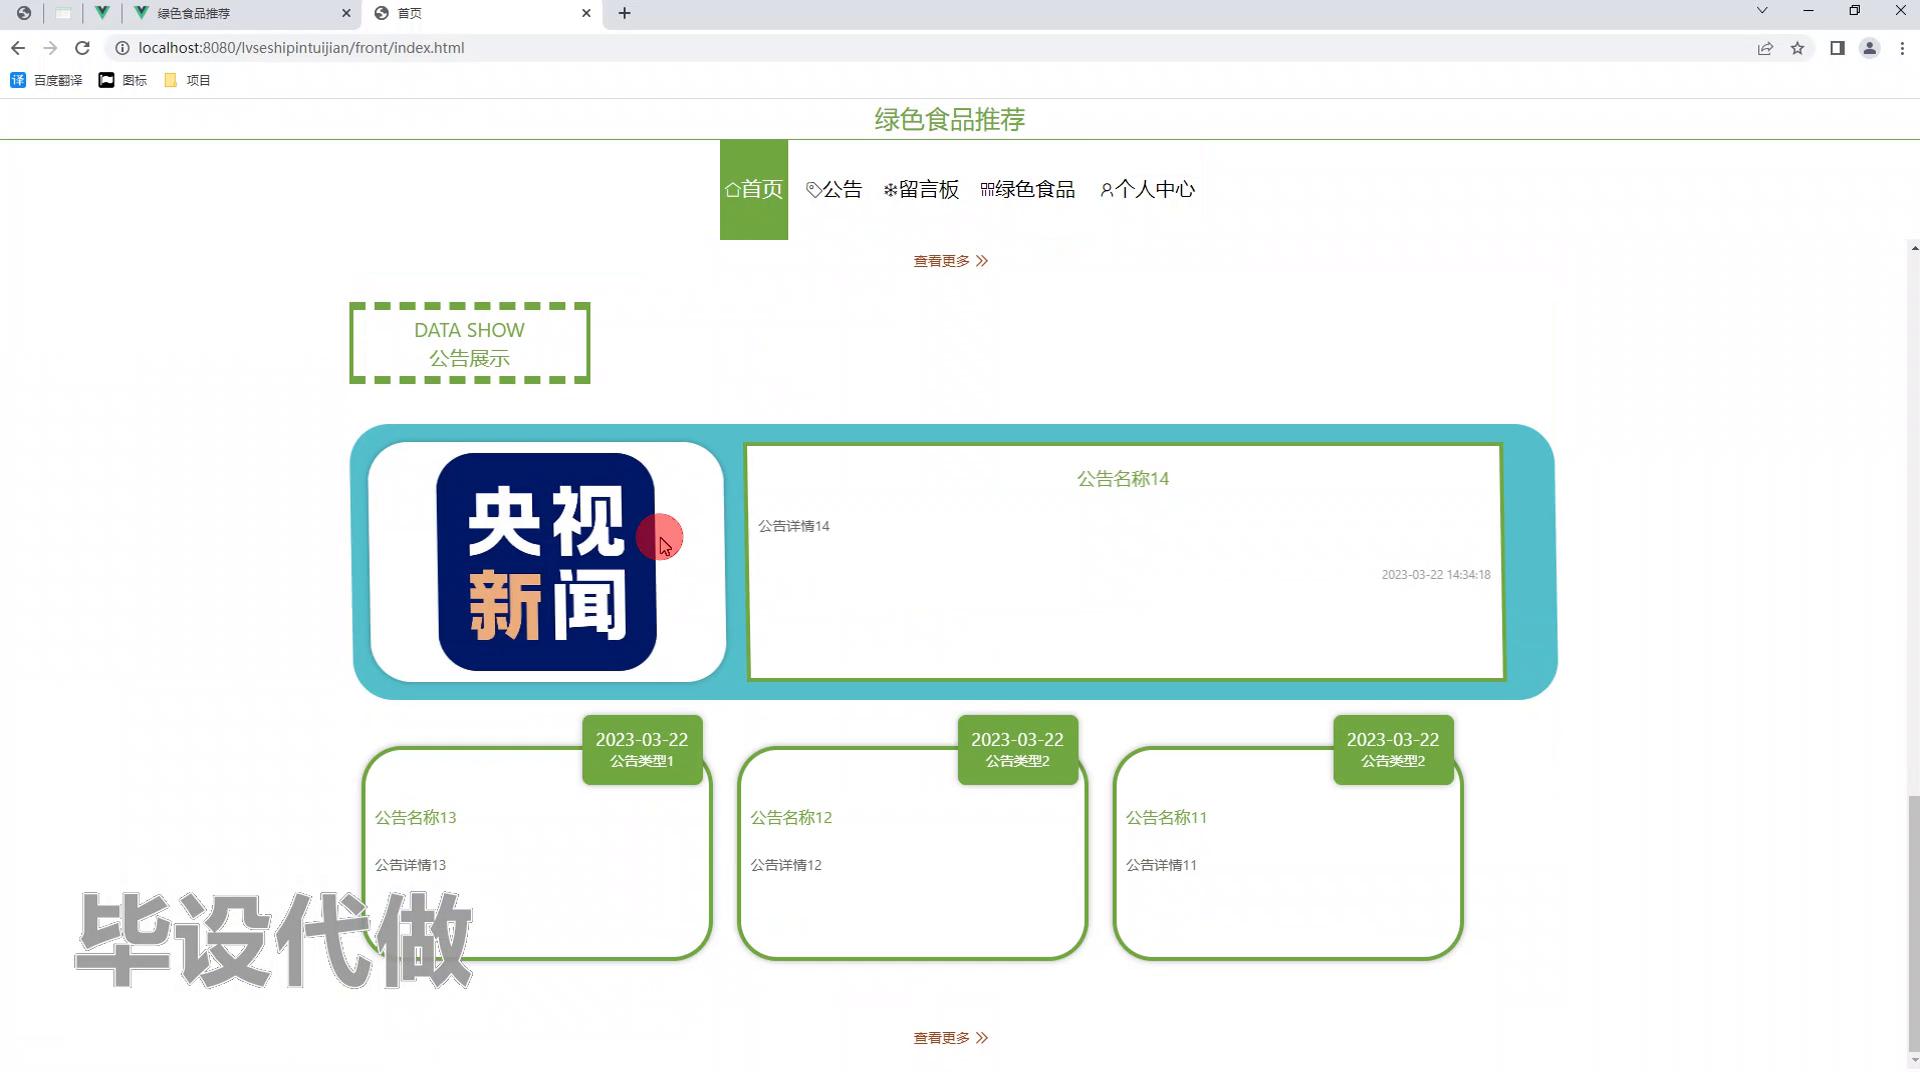The image size is (1920, 1072).
Task: Click the URL address field
Action: click(x=300, y=48)
